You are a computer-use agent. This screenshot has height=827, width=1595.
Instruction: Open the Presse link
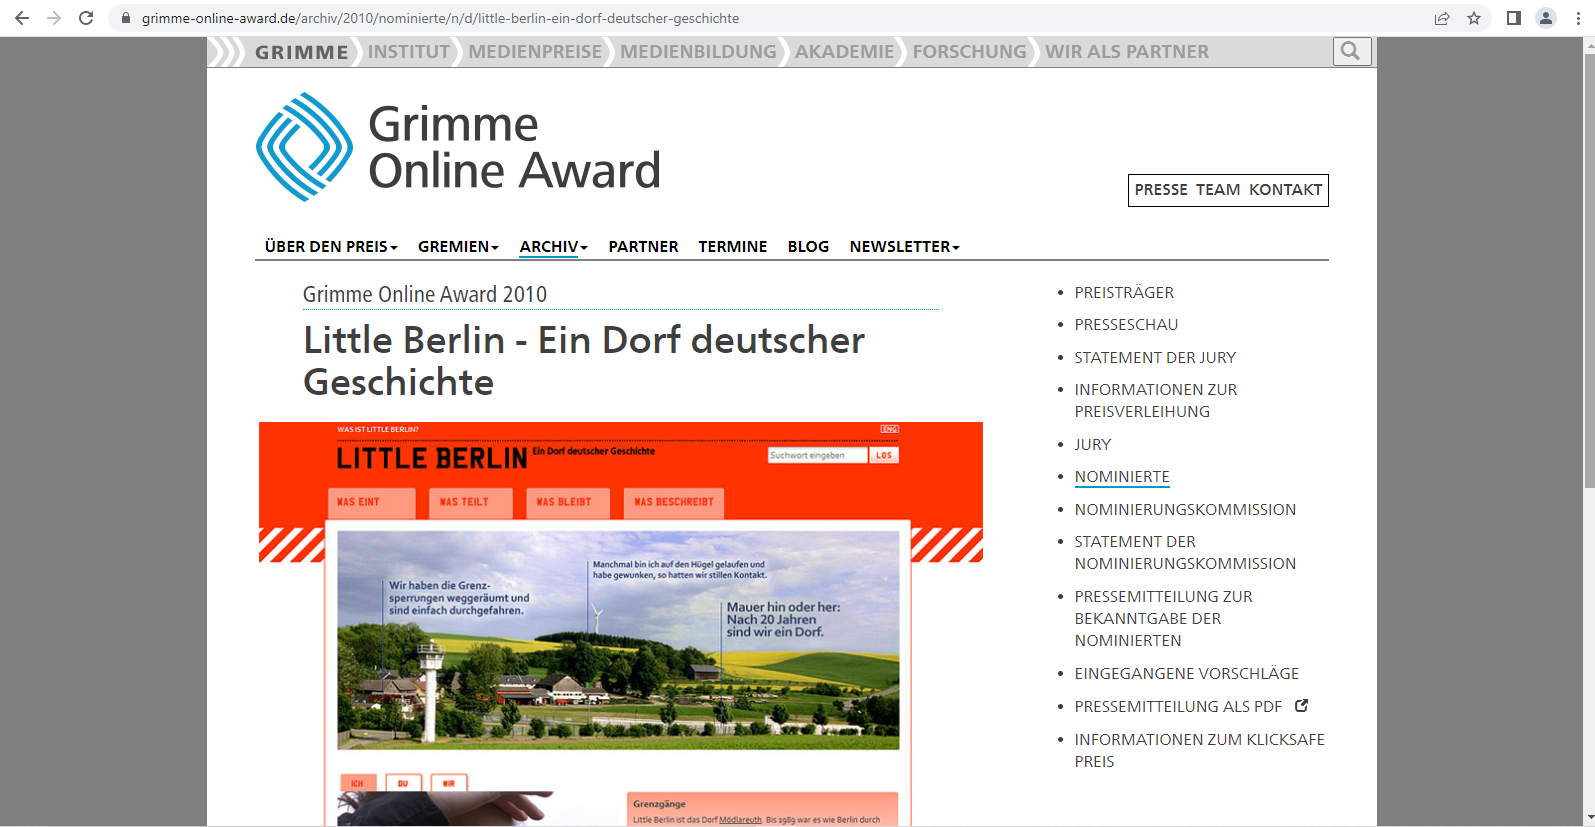pos(1161,190)
